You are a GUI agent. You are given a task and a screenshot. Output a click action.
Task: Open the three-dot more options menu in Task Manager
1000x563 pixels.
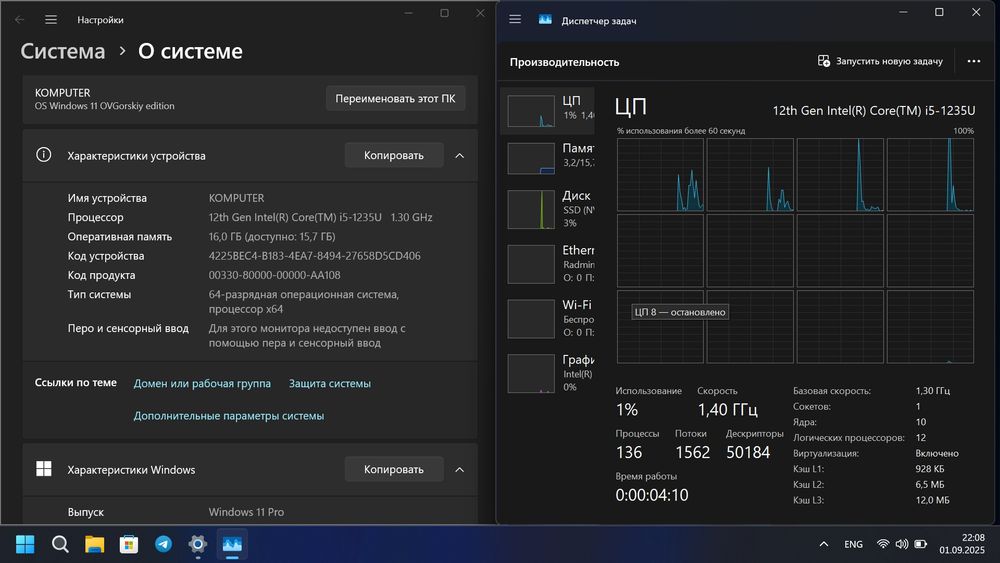973,61
